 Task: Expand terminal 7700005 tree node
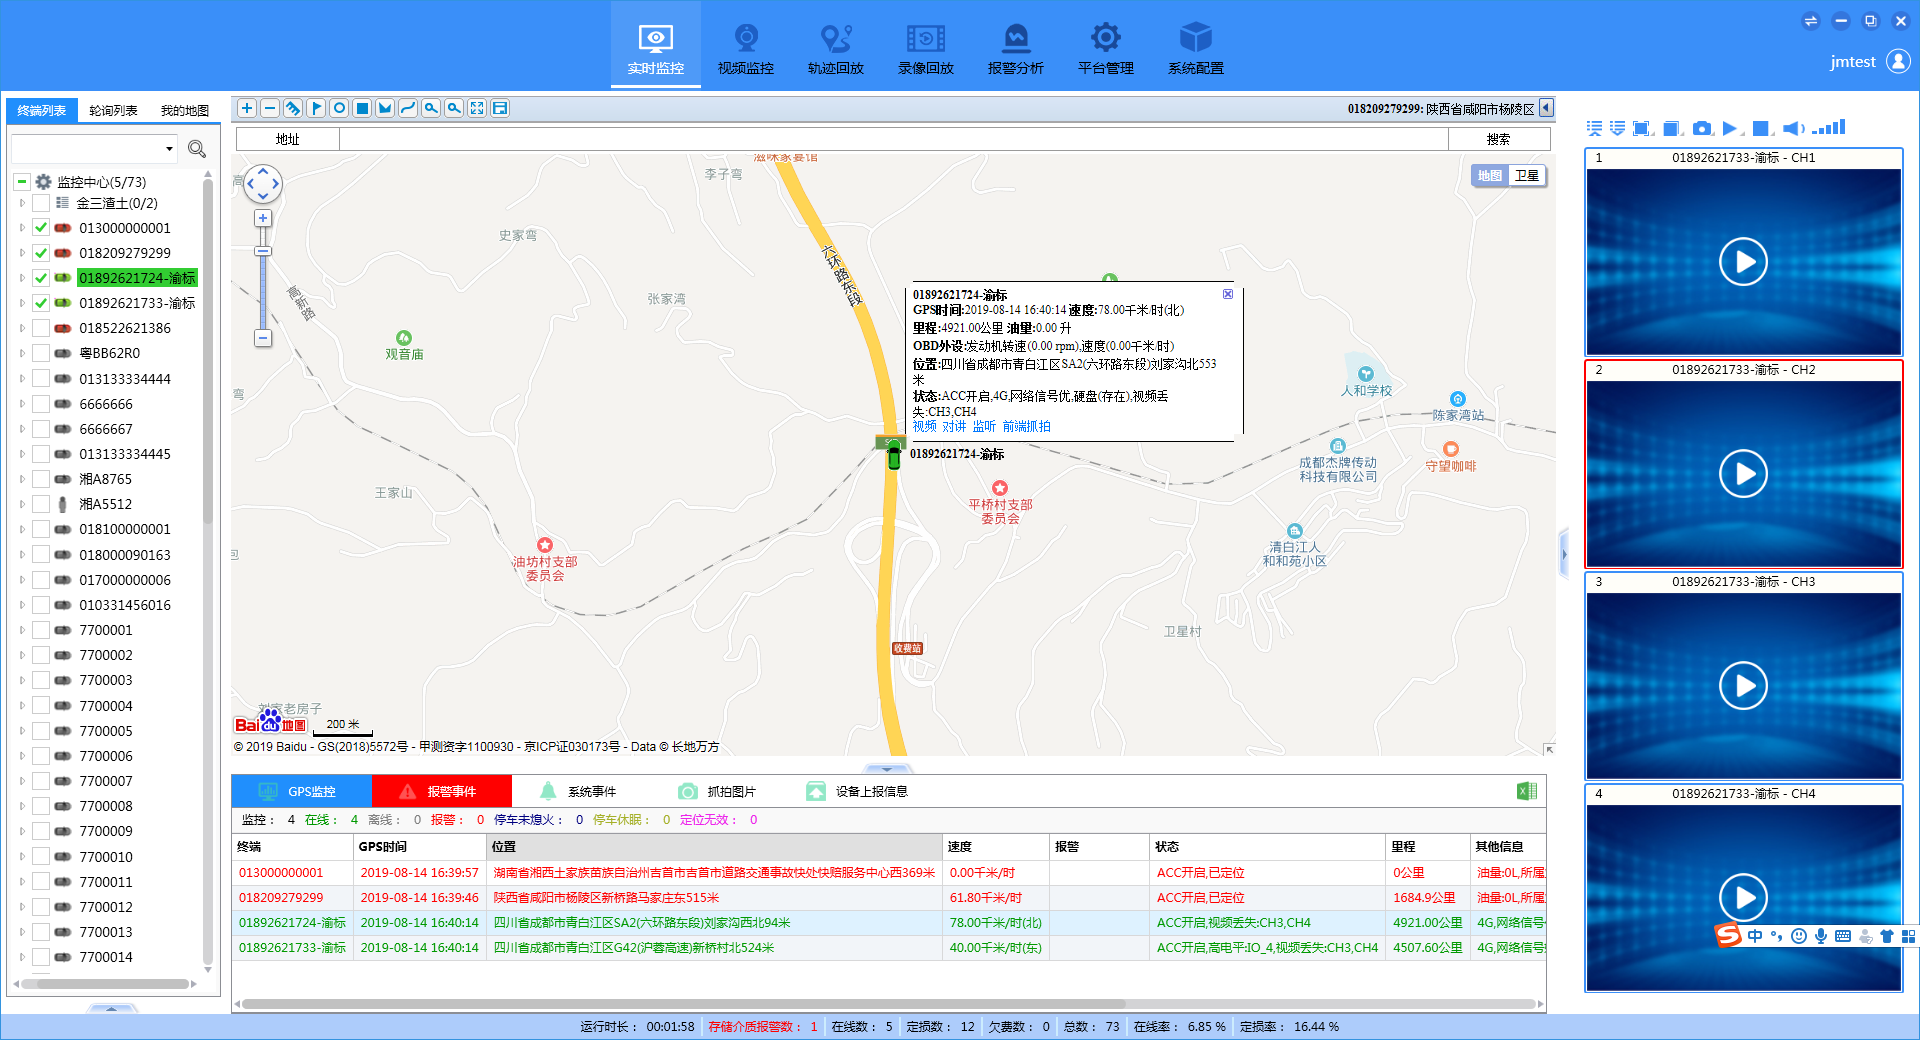[x=22, y=731]
